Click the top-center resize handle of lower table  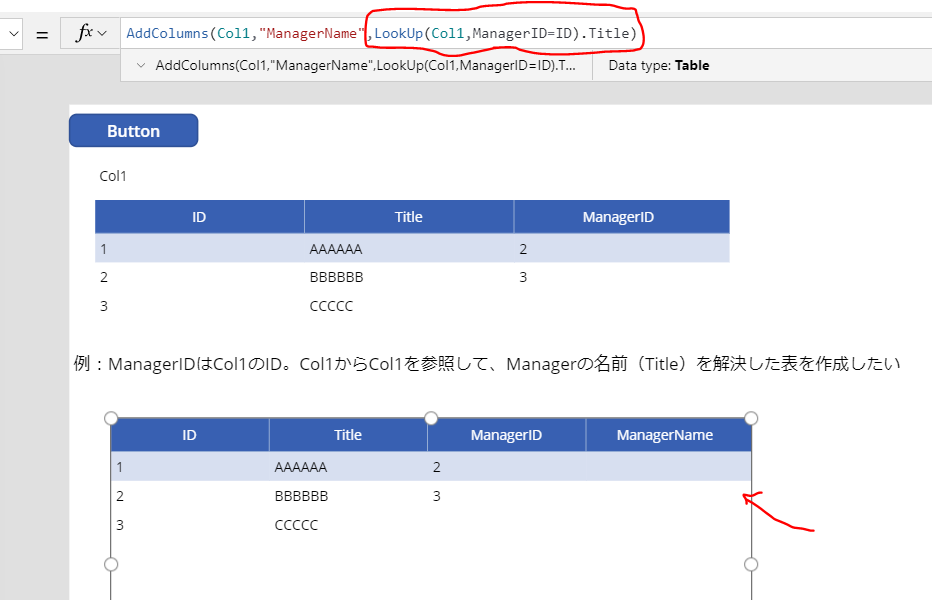(432, 418)
